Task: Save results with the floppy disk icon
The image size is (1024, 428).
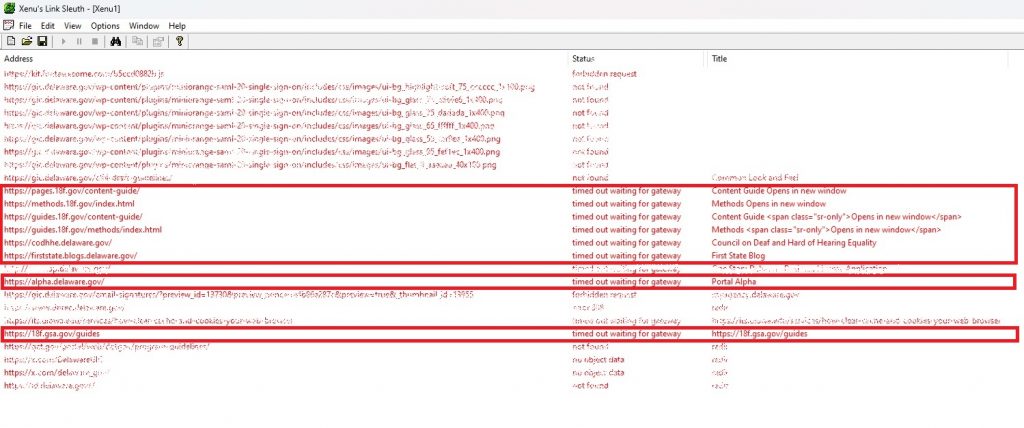Action: 42,41
